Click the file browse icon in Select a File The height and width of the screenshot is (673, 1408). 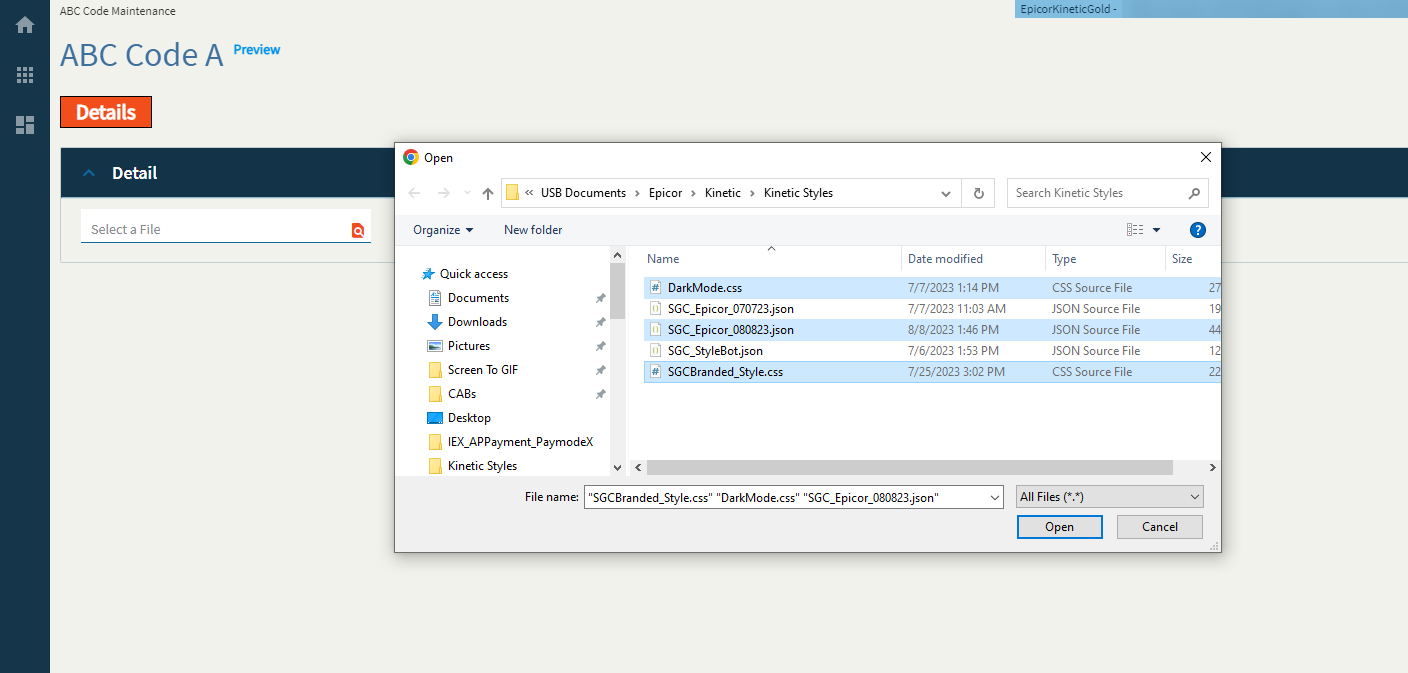(358, 230)
